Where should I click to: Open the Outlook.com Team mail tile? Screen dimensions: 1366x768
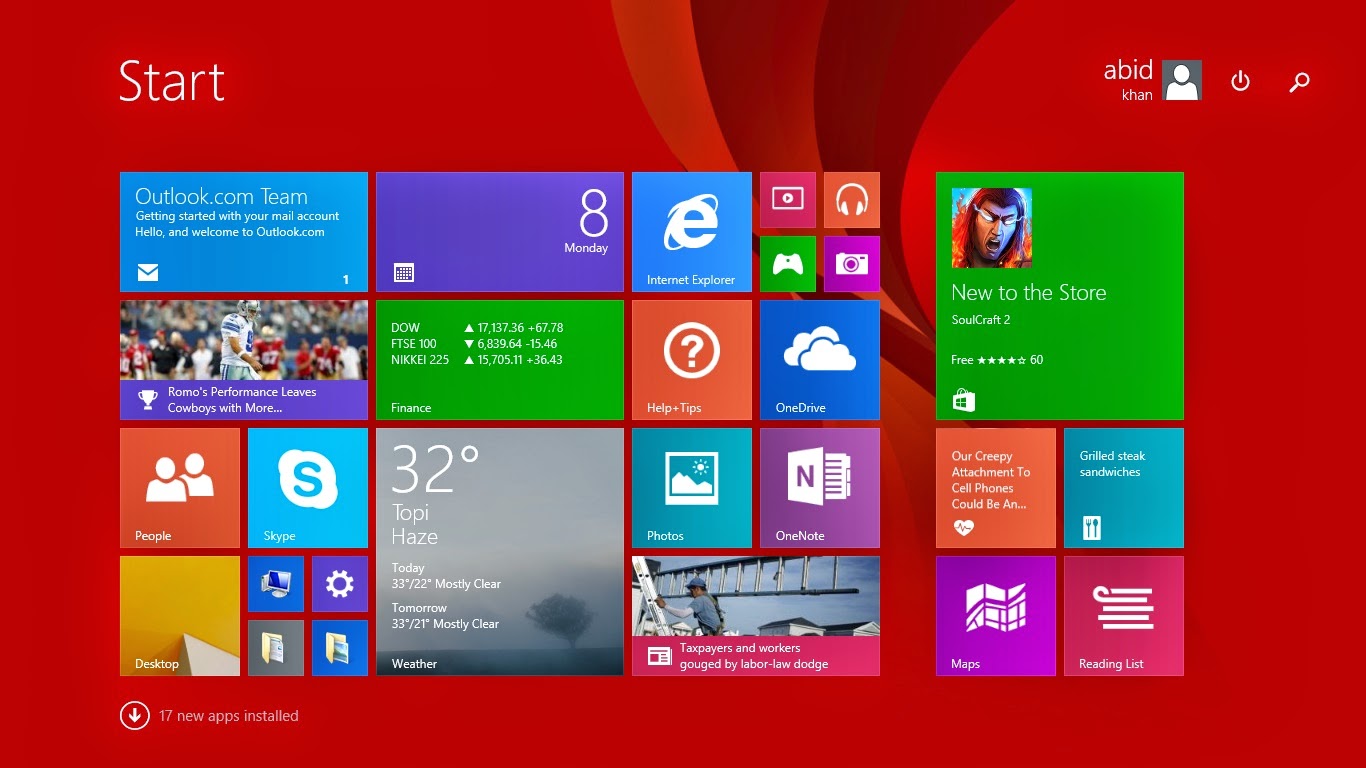(244, 232)
